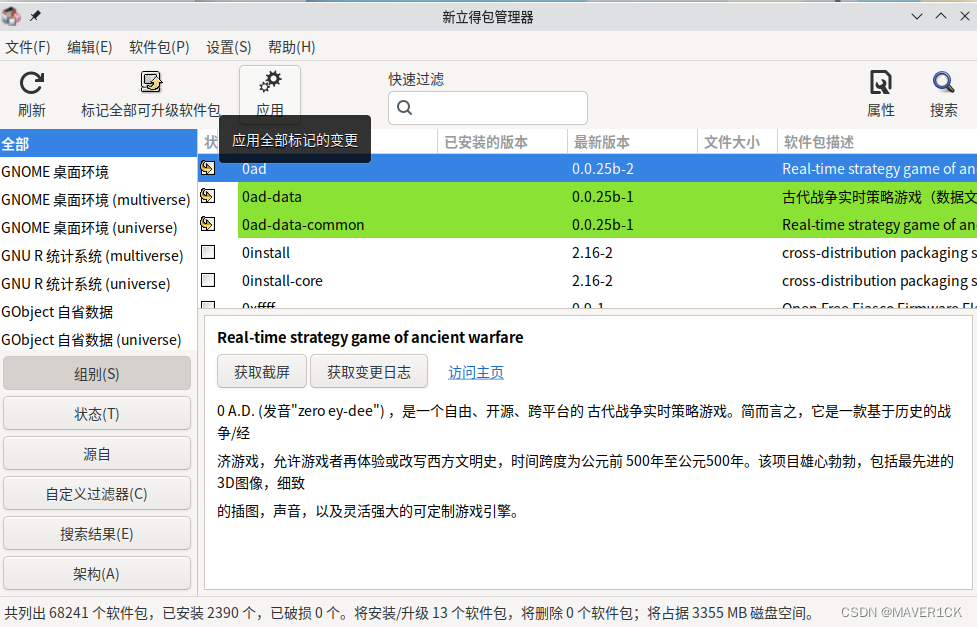
Task: Open the Properties (属性) toolbar icon
Action: (x=880, y=82)
